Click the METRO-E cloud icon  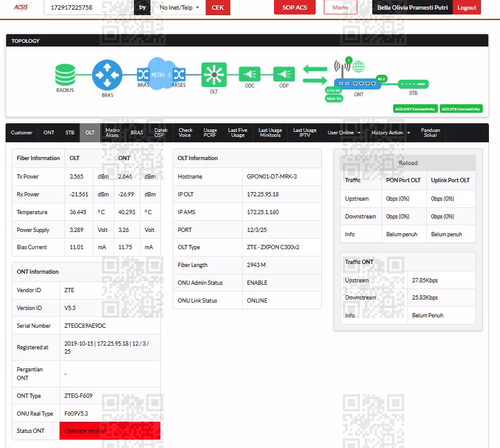click(x=161, y=74)
